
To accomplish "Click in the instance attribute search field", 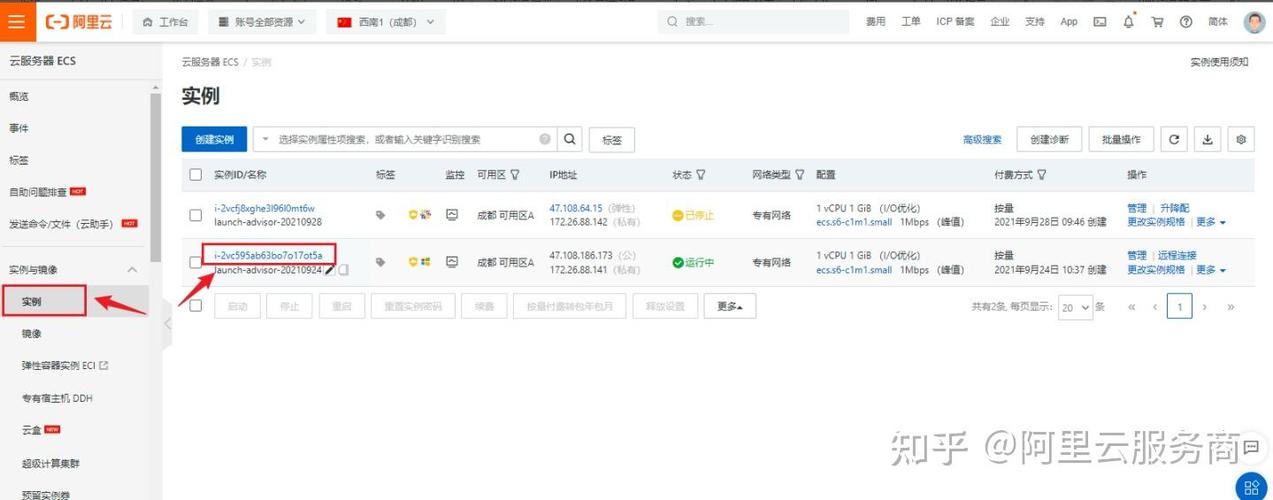I will [407, 140].
